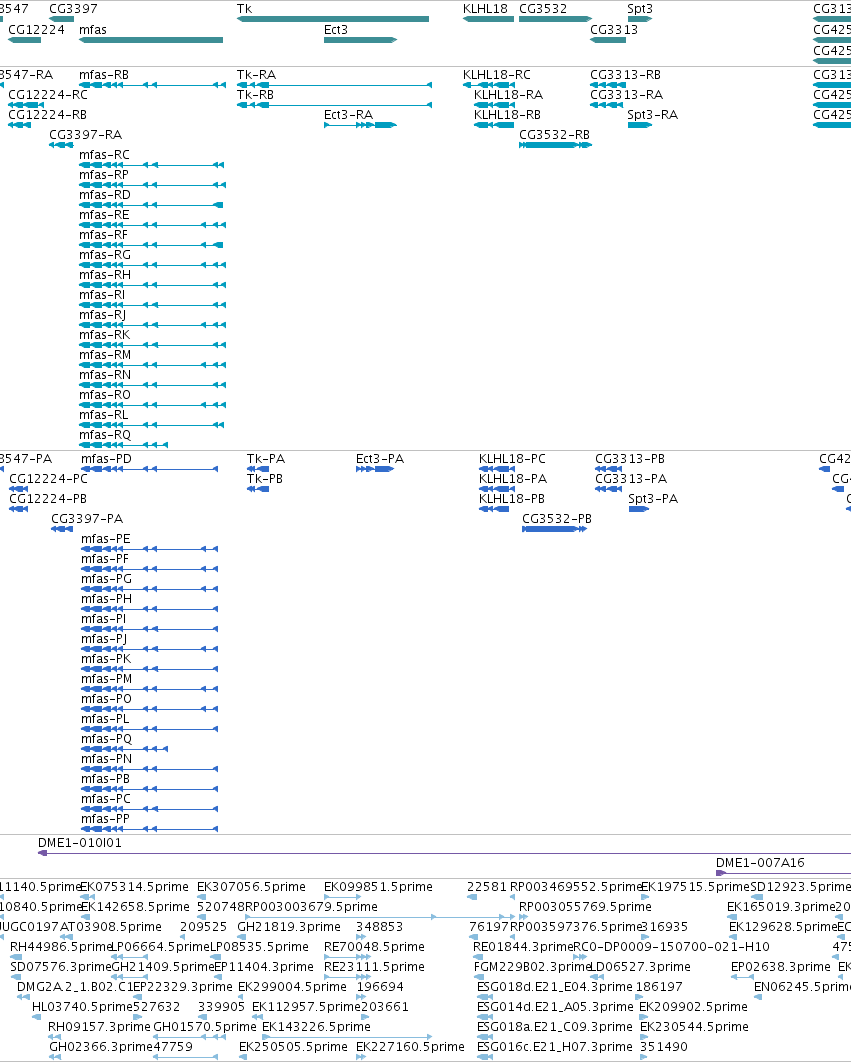This screenshot has width=851, height=1062.
Task: Select the Ect3-RA transcript
Action: pos(360,125)
